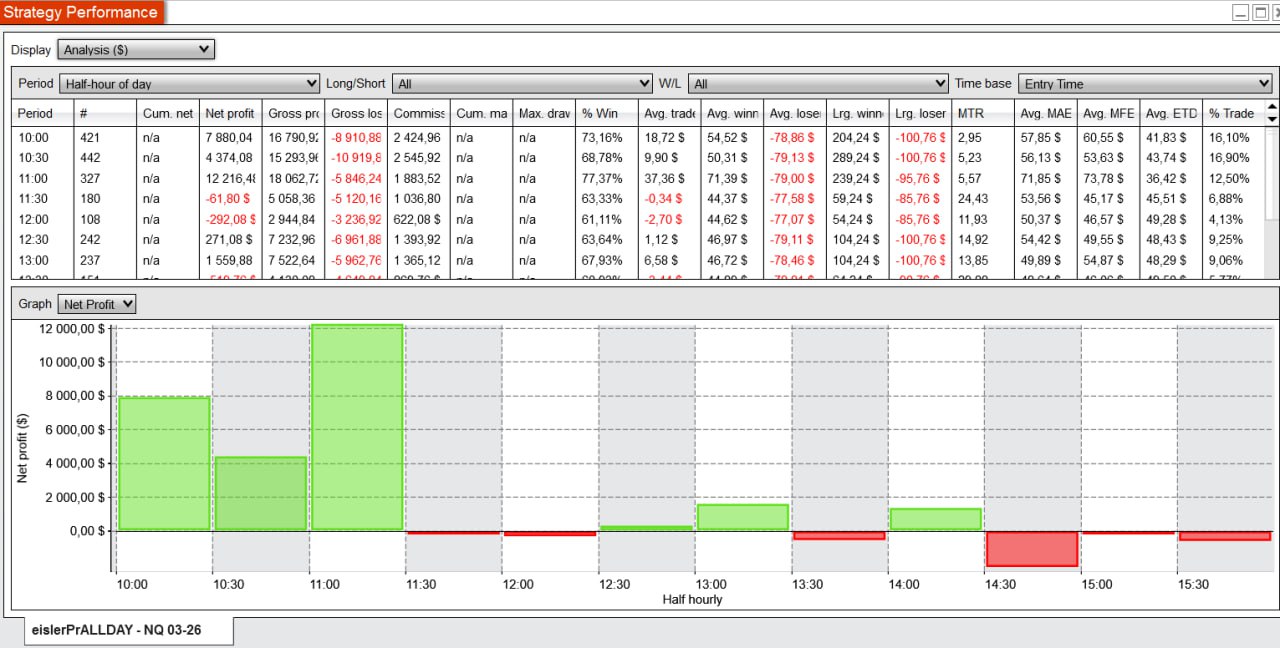Minimize the Strategy Performance window
This screenshot has width=1280, height=648.
[1241, 12]
